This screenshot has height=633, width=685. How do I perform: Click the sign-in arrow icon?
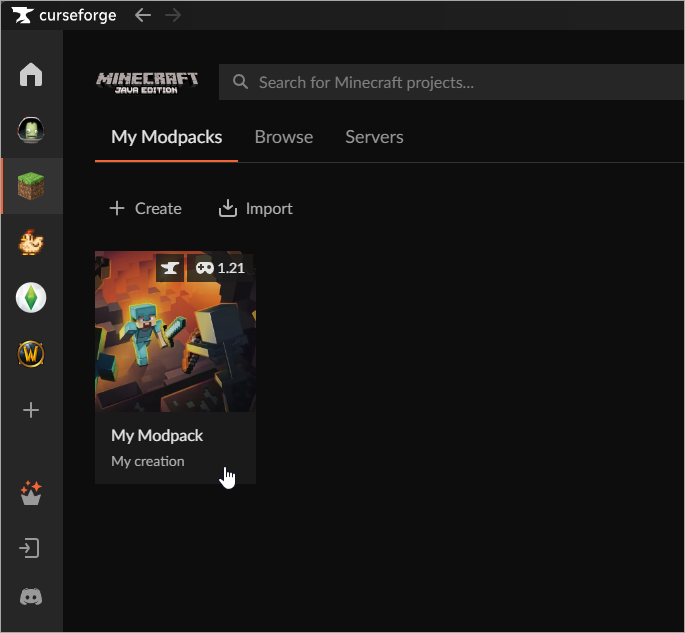click(30, 548)
